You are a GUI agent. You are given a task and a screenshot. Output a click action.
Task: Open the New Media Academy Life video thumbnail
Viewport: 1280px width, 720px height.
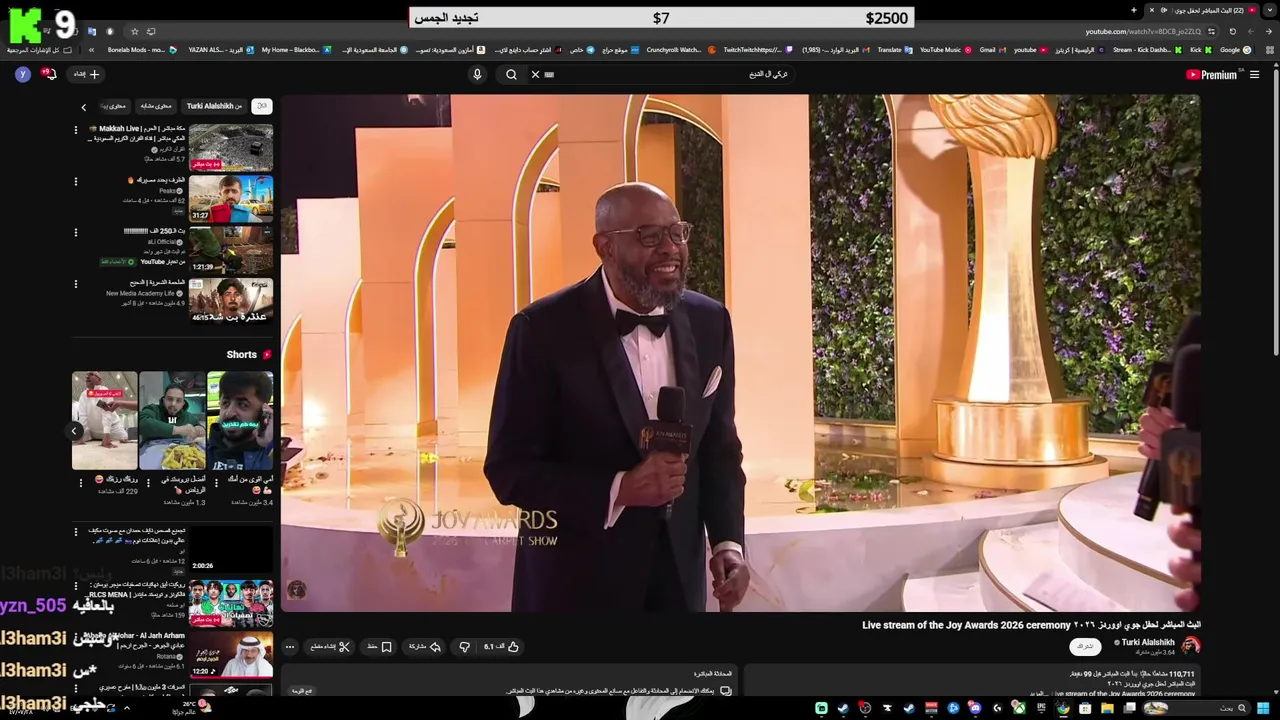[231, 300]
